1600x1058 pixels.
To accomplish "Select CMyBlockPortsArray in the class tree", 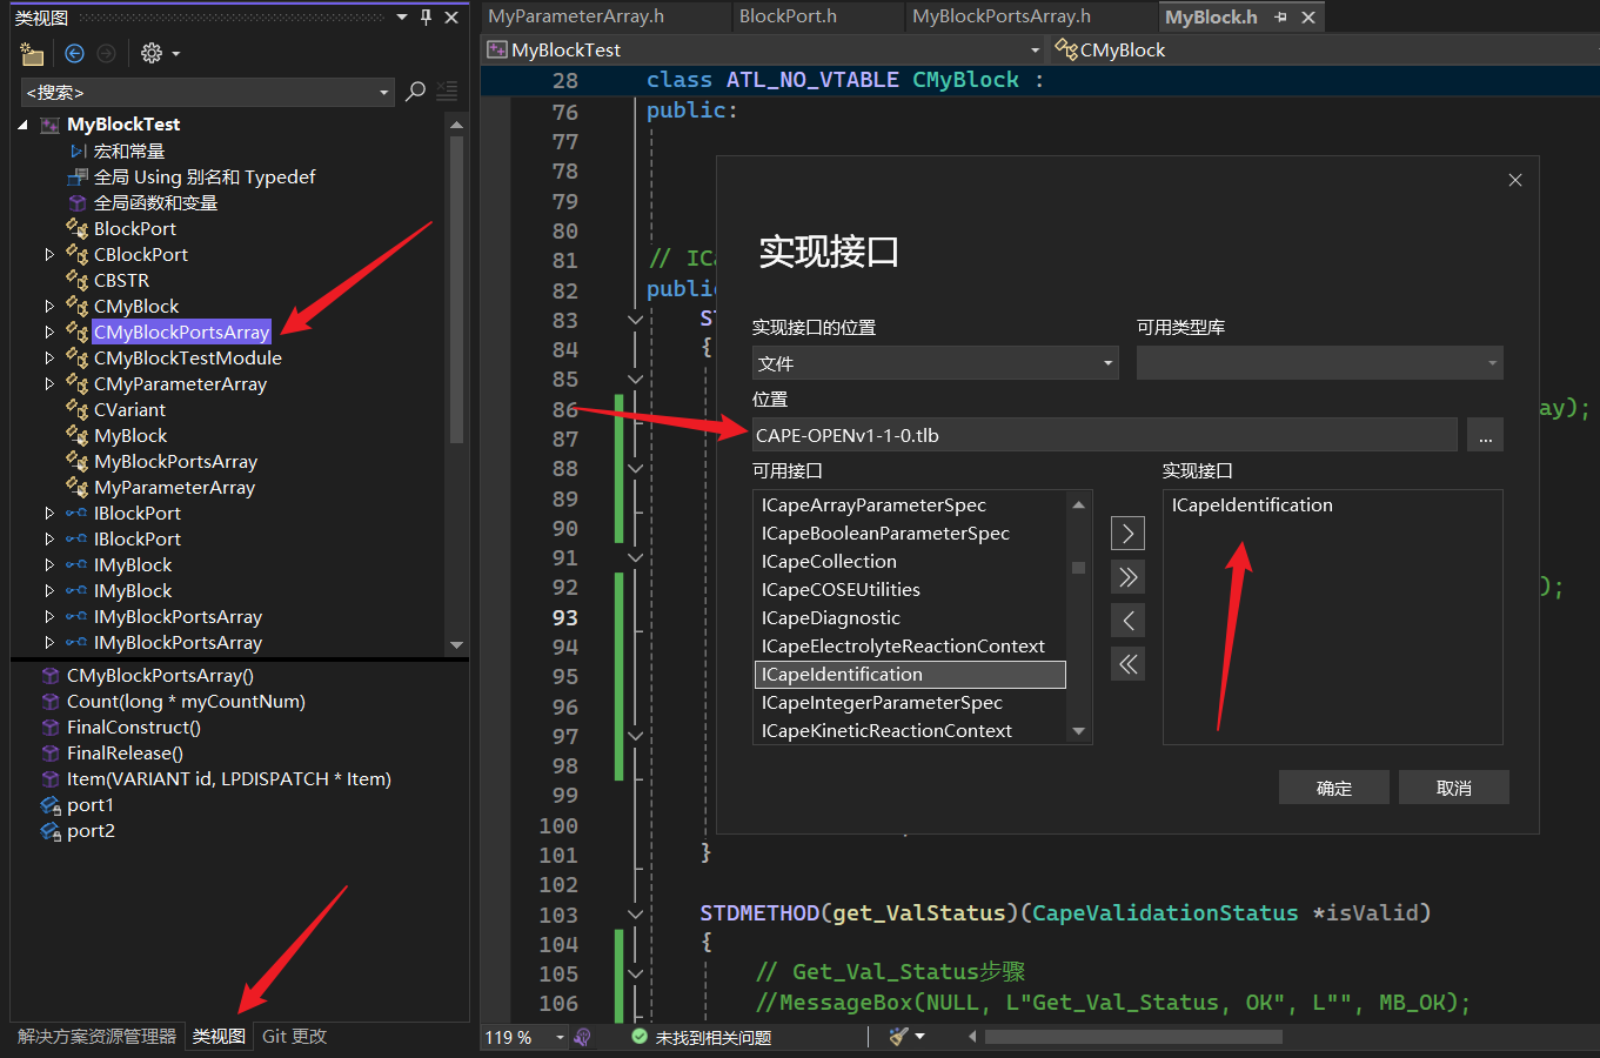I will pyautogui.click(x=181, y=332).
